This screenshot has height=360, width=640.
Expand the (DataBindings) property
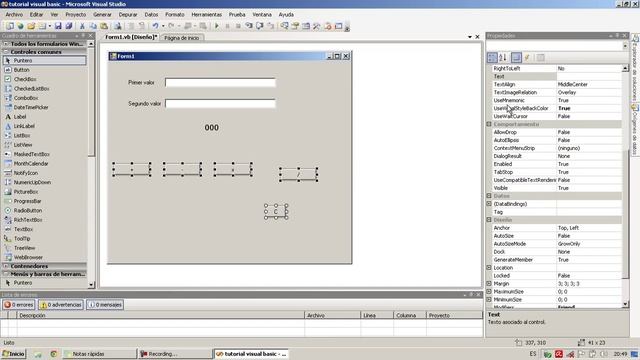click(x=489, y=204)
